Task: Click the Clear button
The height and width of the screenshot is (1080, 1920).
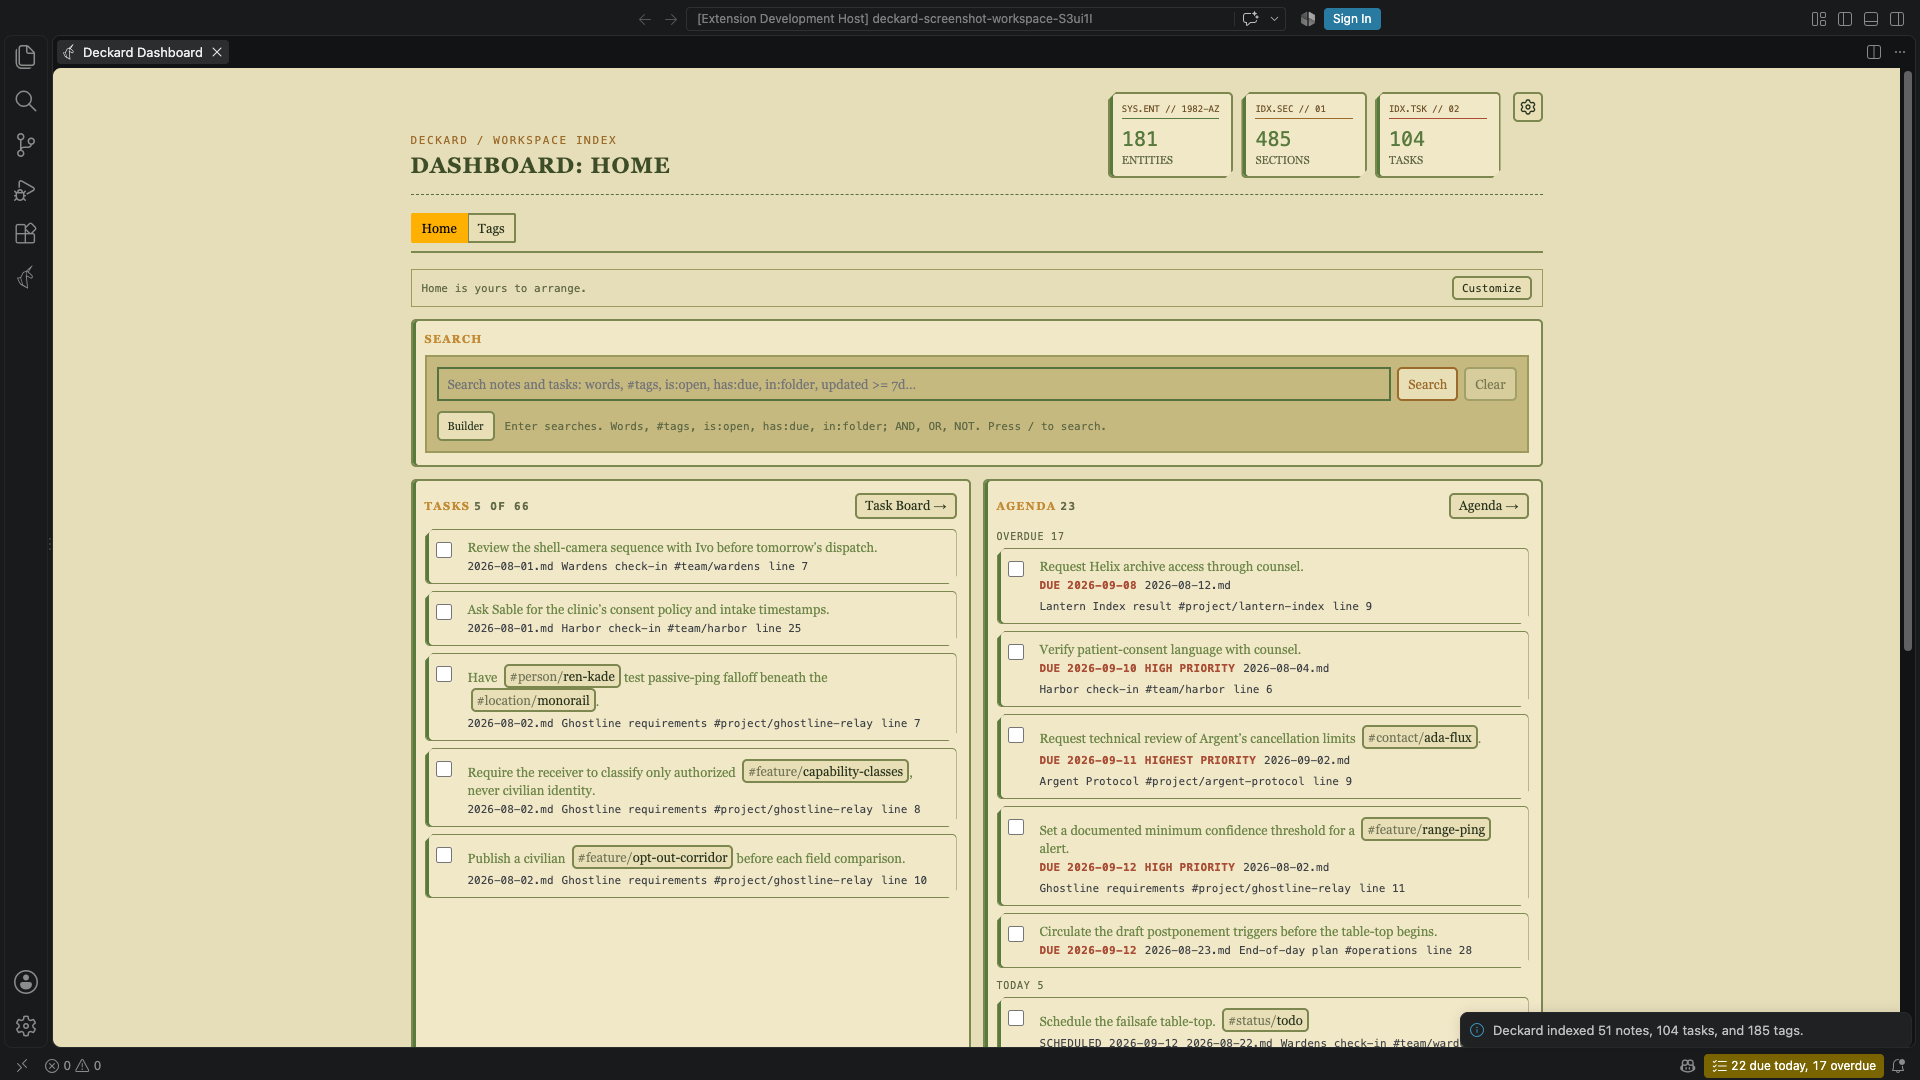Action: 1490,384
